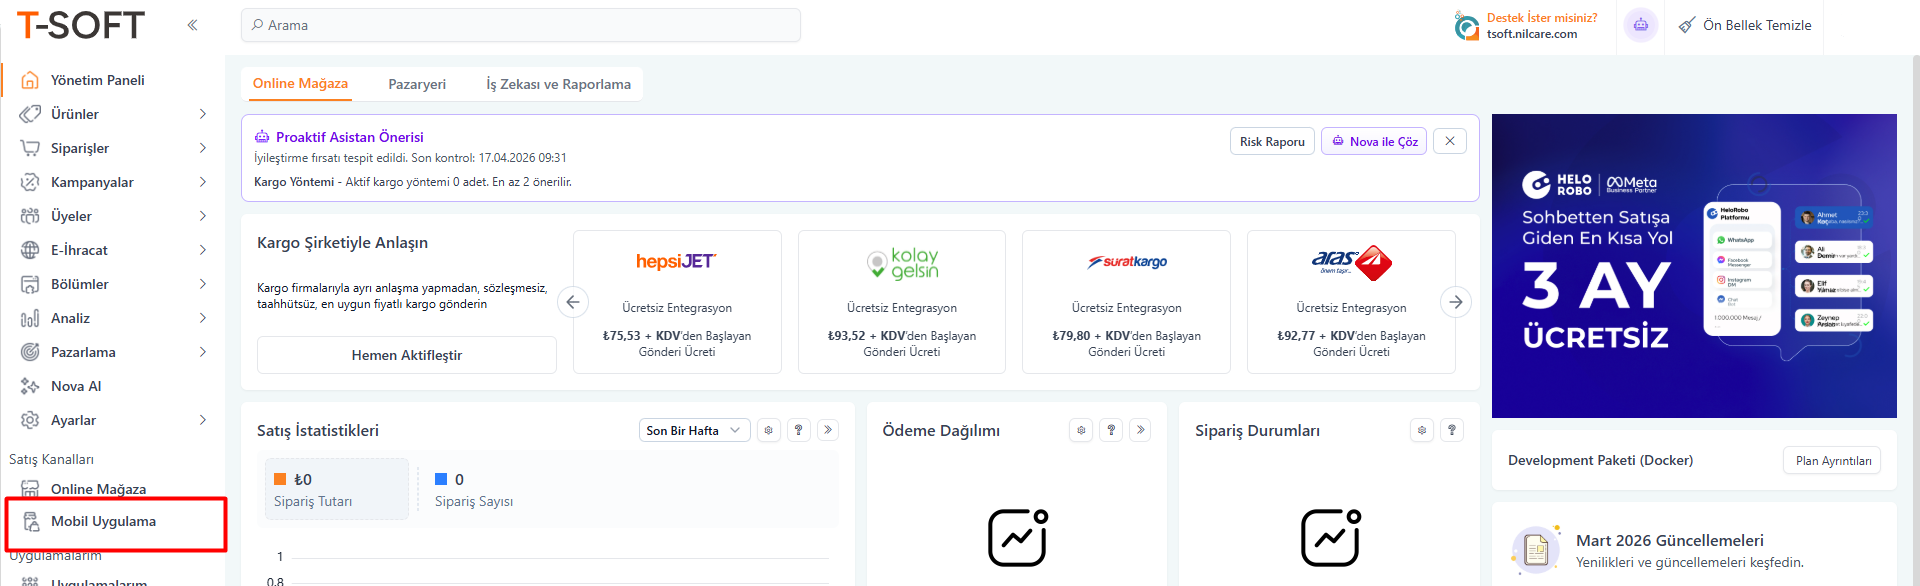Collapse sidebar with double-chevron icon

(192, 25)
